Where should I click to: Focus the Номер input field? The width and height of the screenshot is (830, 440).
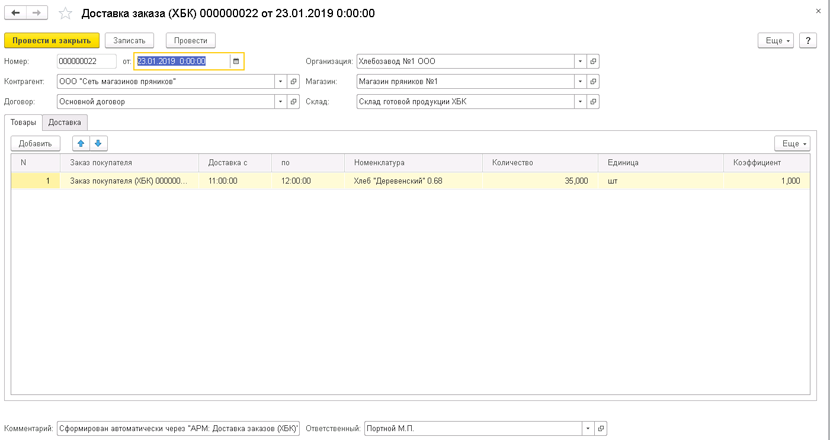pyautogui.click(x=87, y=61)
